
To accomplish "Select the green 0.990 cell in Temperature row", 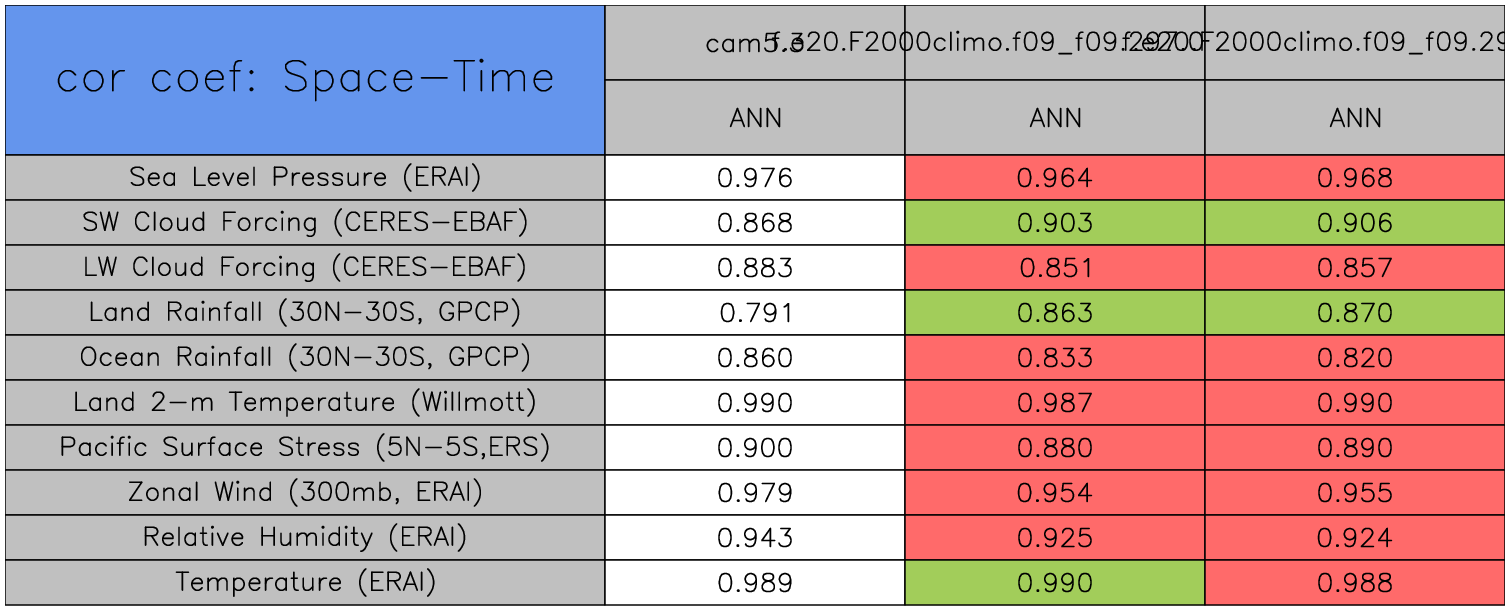I will coord(1055,583).
